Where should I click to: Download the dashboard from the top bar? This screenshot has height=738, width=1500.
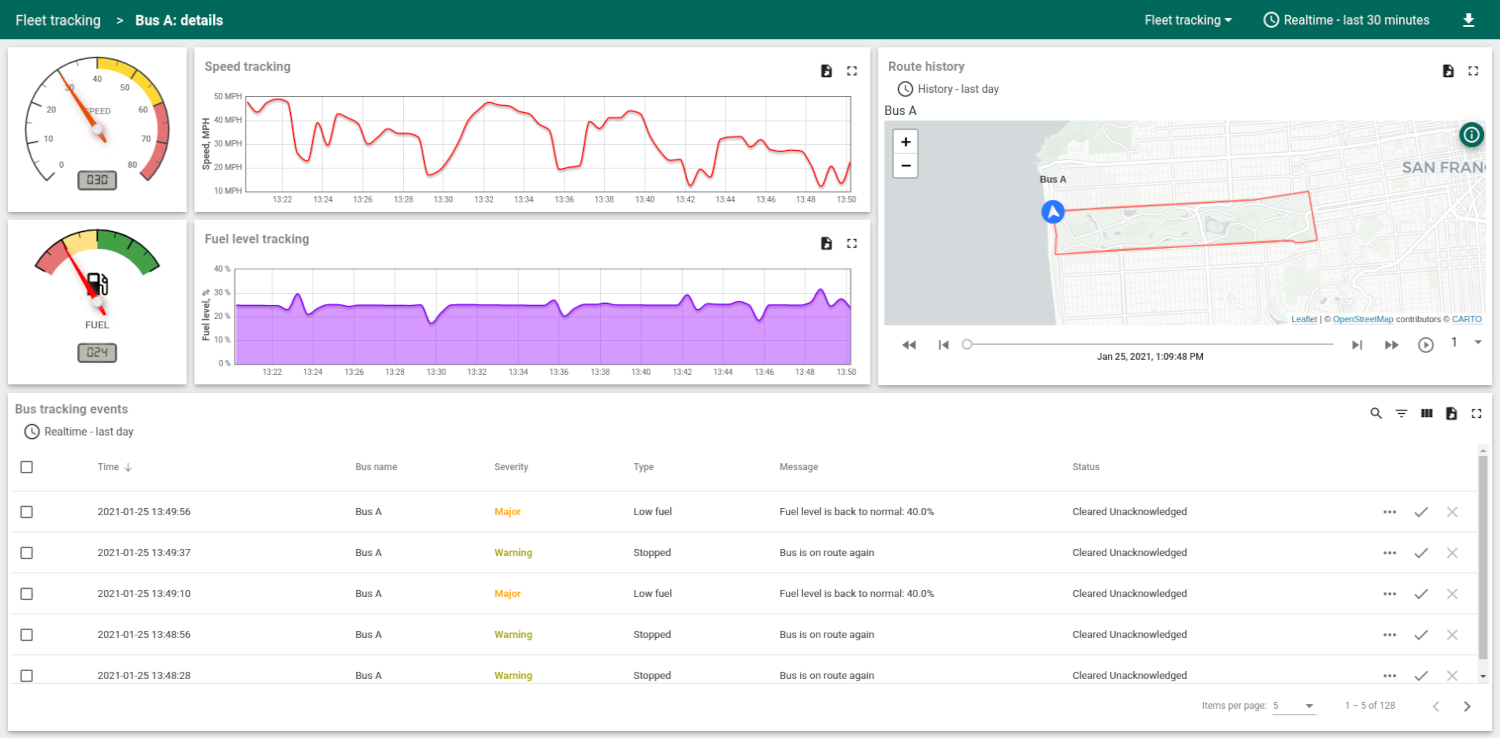pyautogui.click(x=1468, y=19)
